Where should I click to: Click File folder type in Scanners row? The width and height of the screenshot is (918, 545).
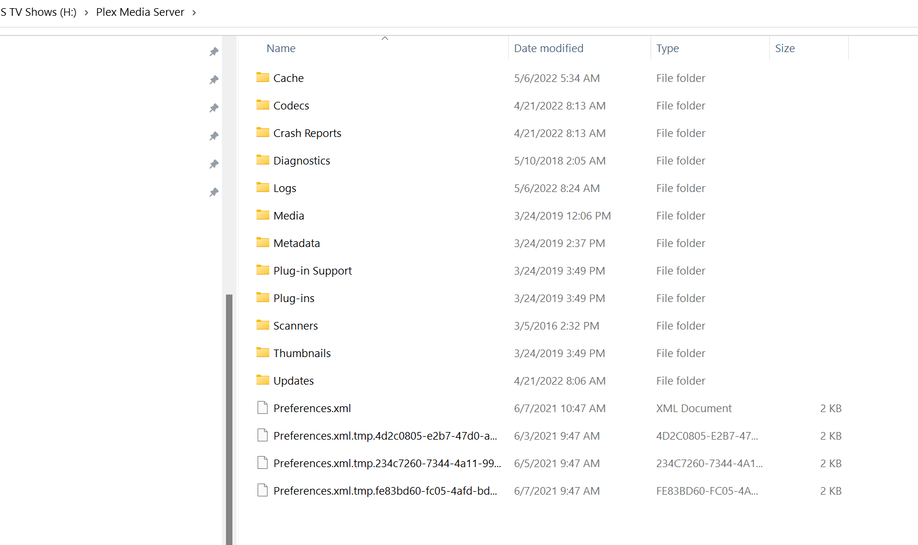(x=680, y=325)
